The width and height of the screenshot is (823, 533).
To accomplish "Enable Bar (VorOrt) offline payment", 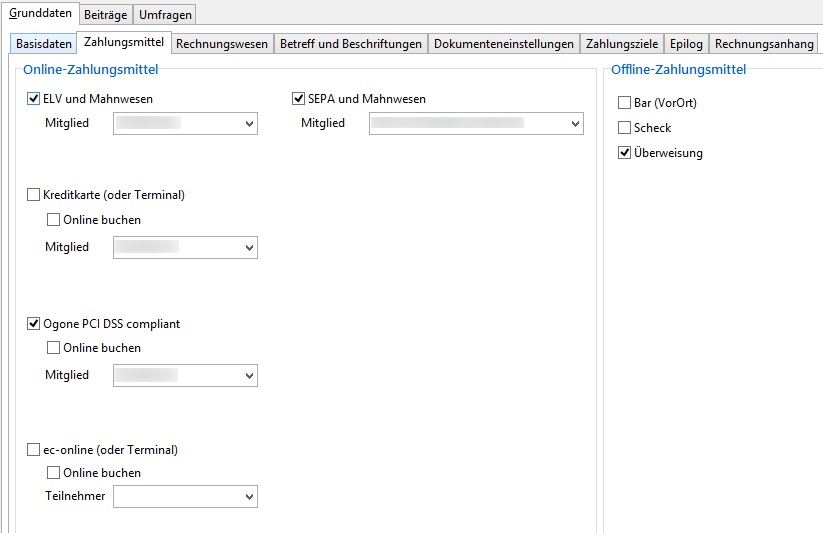I will [625, 103].
